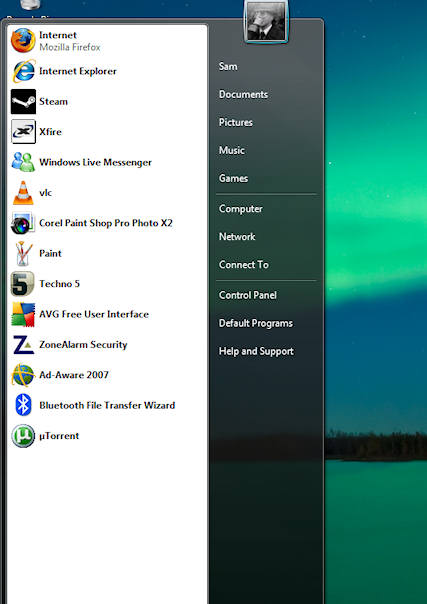
Task: Select Connect To
Action: tap(244, 265)
